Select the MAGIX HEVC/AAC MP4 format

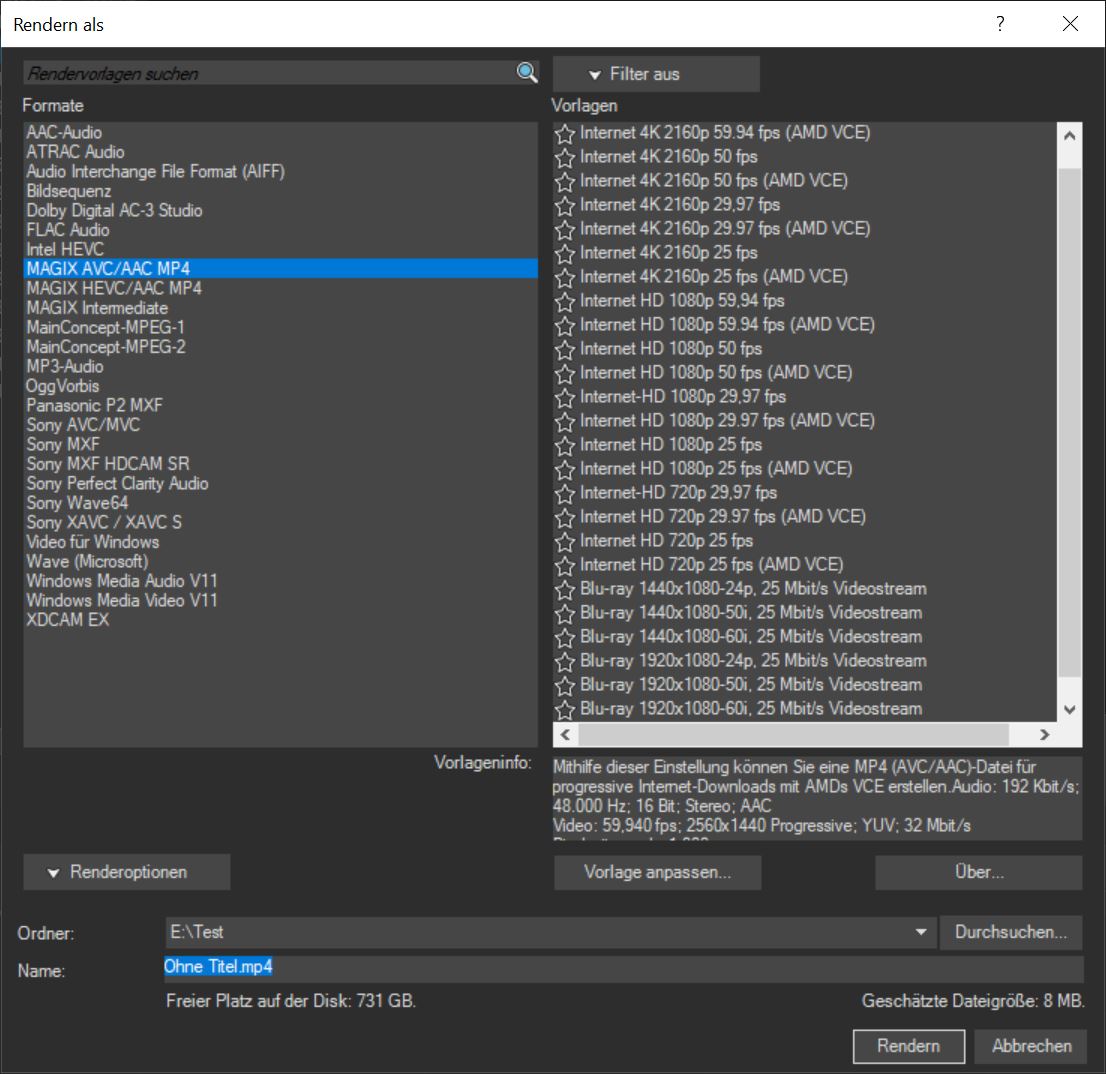281,288
